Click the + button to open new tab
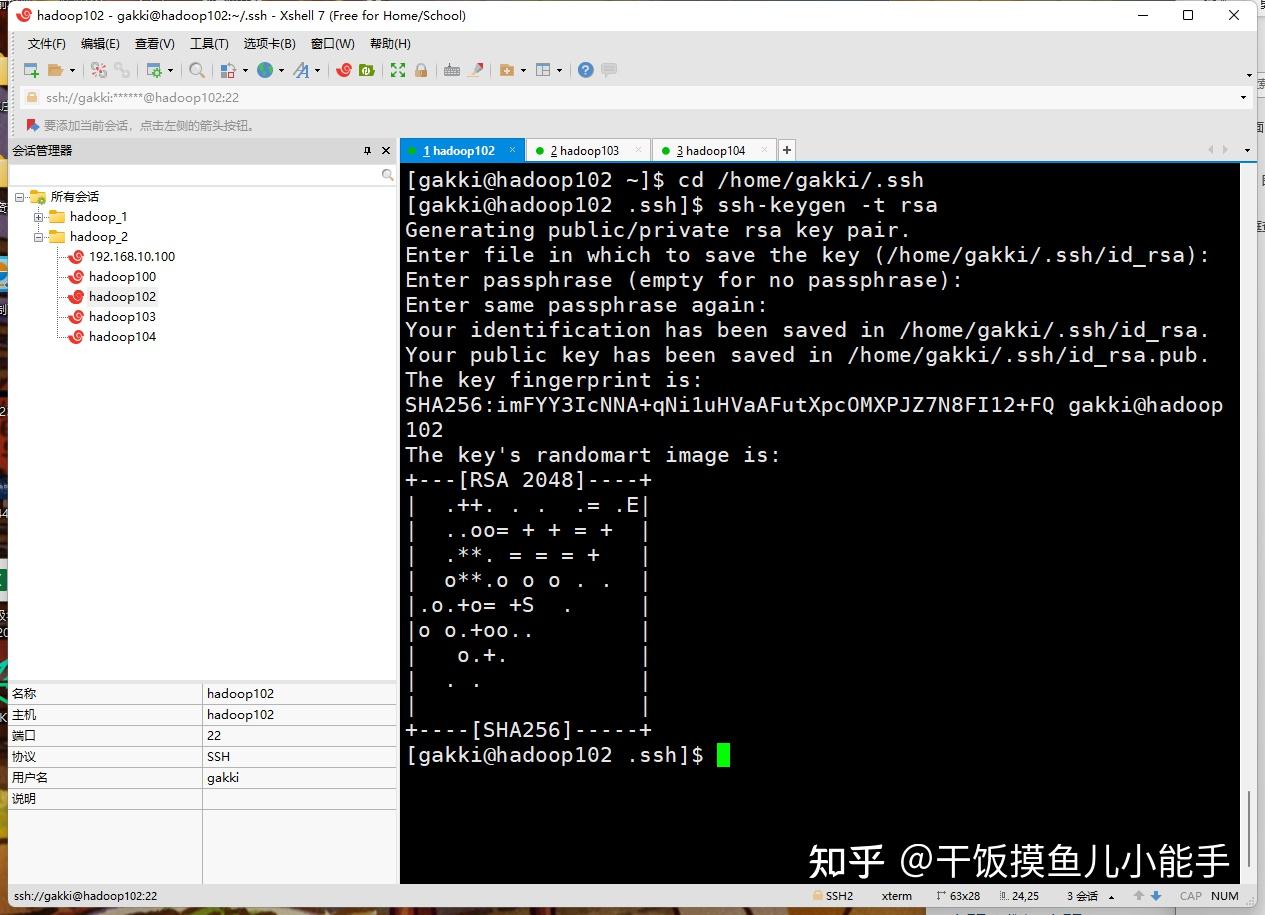The width and height of the screenshot is (1265, 915). [786, 149]
